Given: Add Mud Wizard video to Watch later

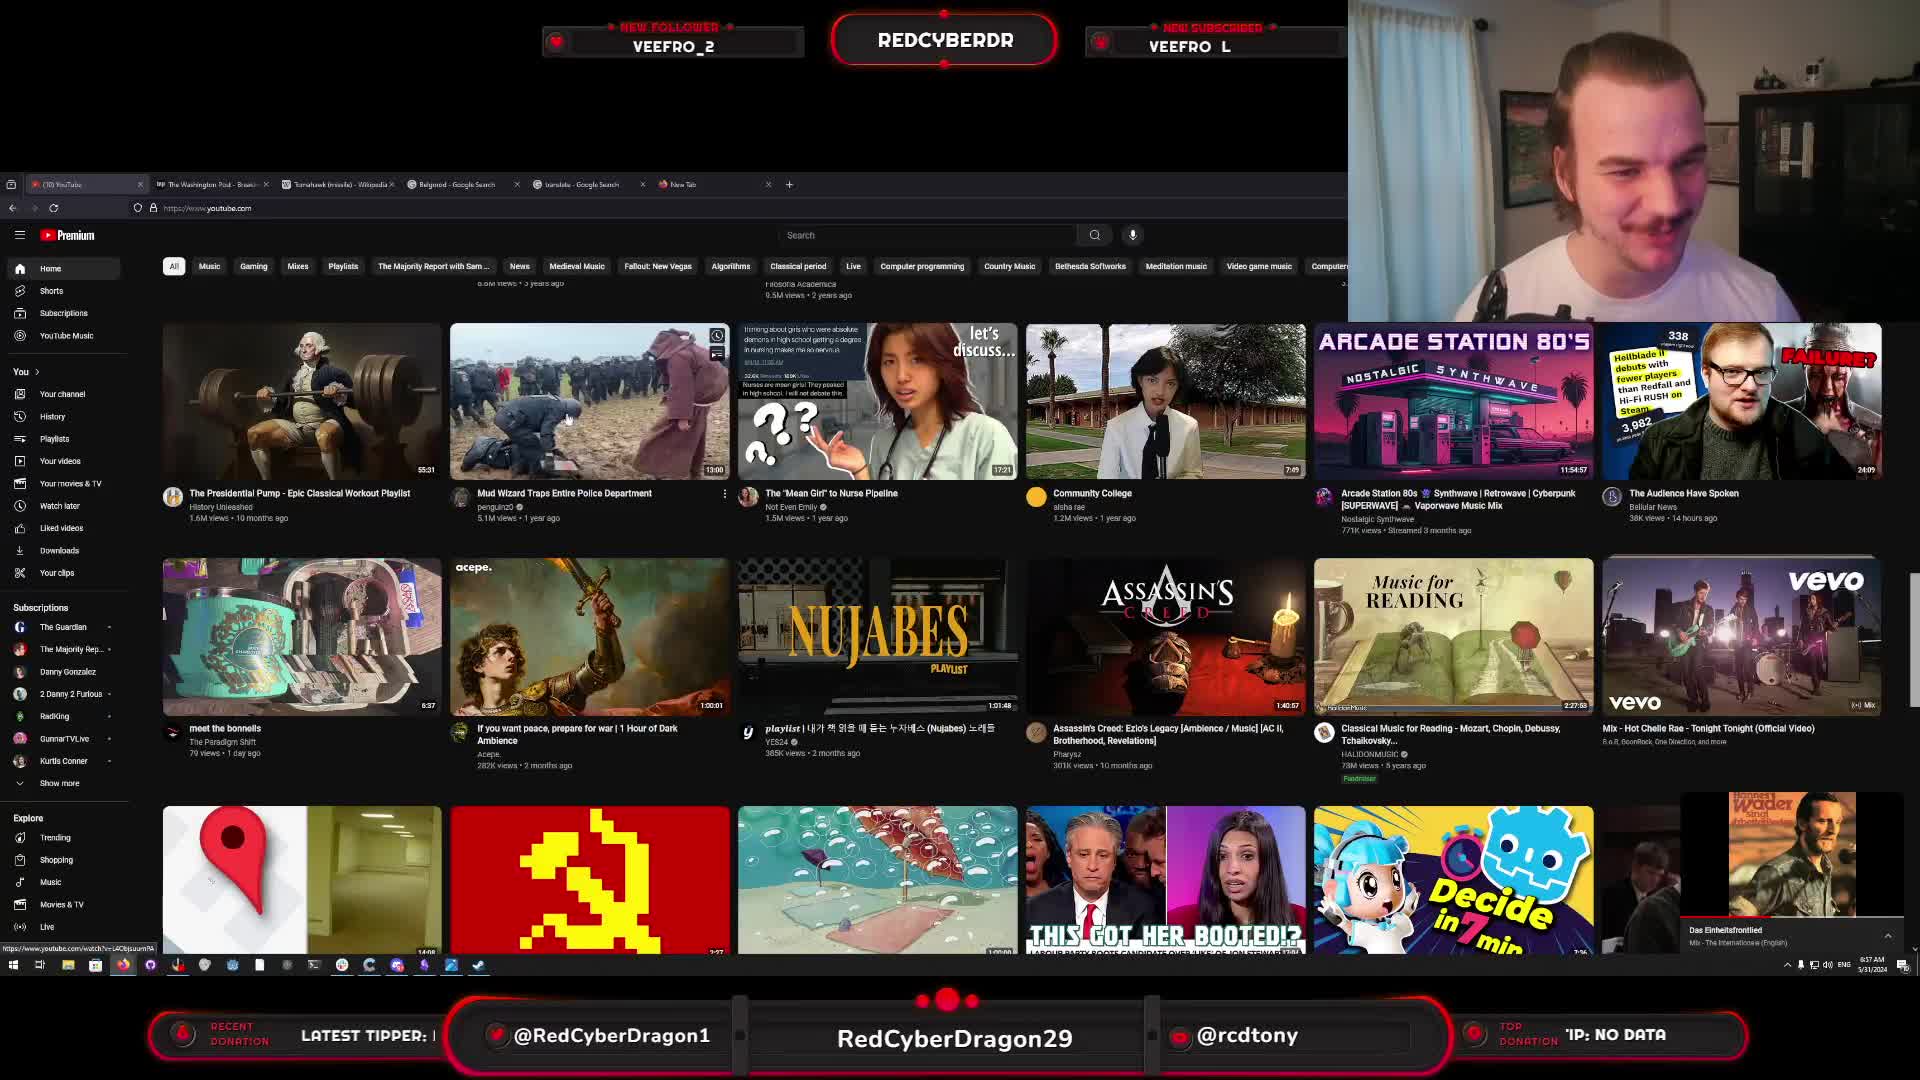Looking at the screenshot, I should 717,335.
